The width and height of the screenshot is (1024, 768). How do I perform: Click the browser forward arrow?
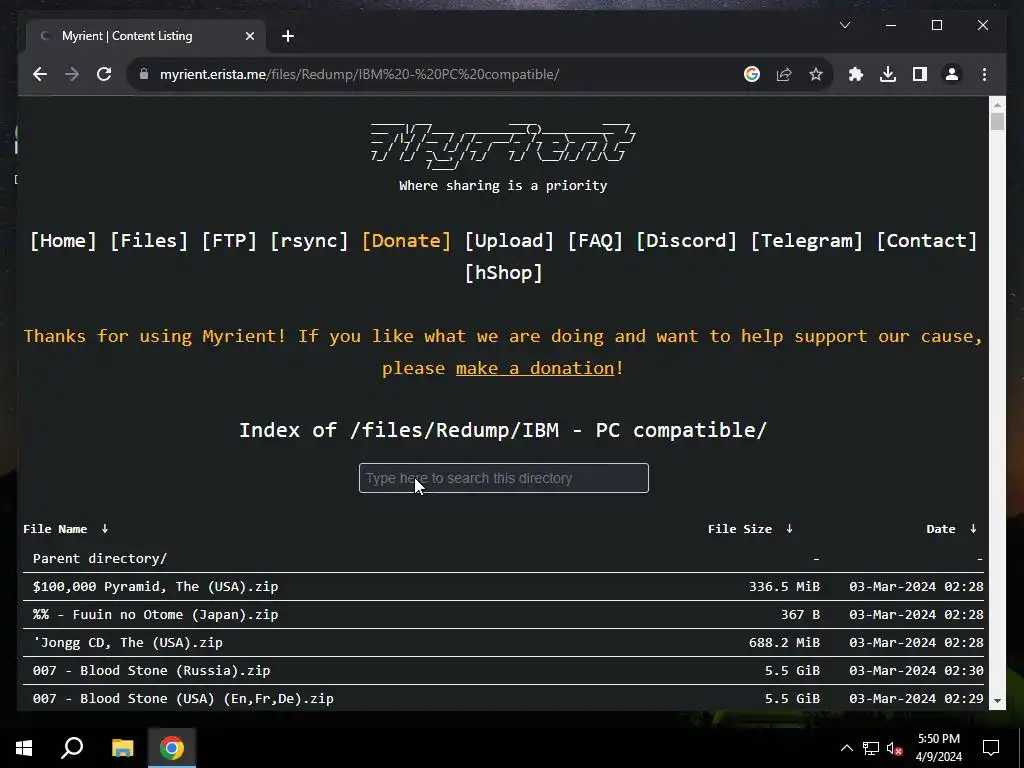pyautogui.click(x=72, y=74)
